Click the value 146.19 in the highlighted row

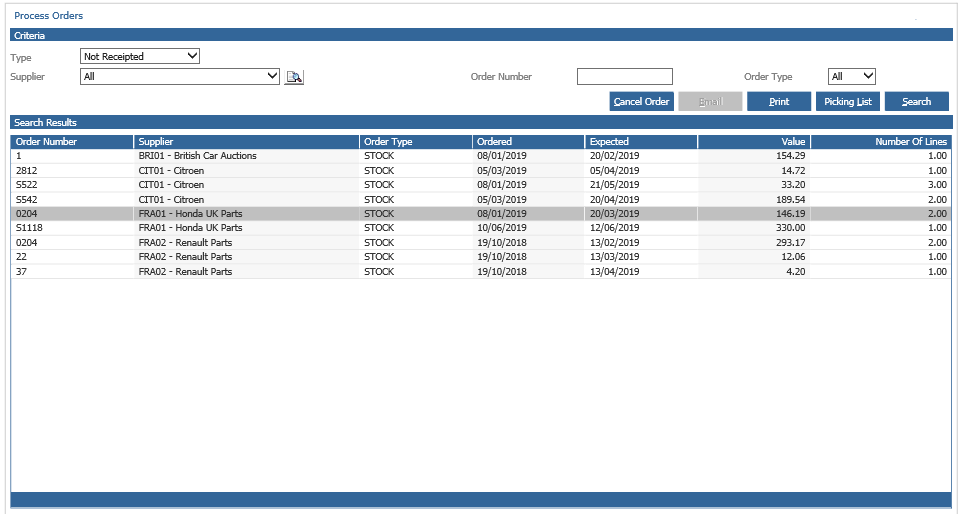791,214
